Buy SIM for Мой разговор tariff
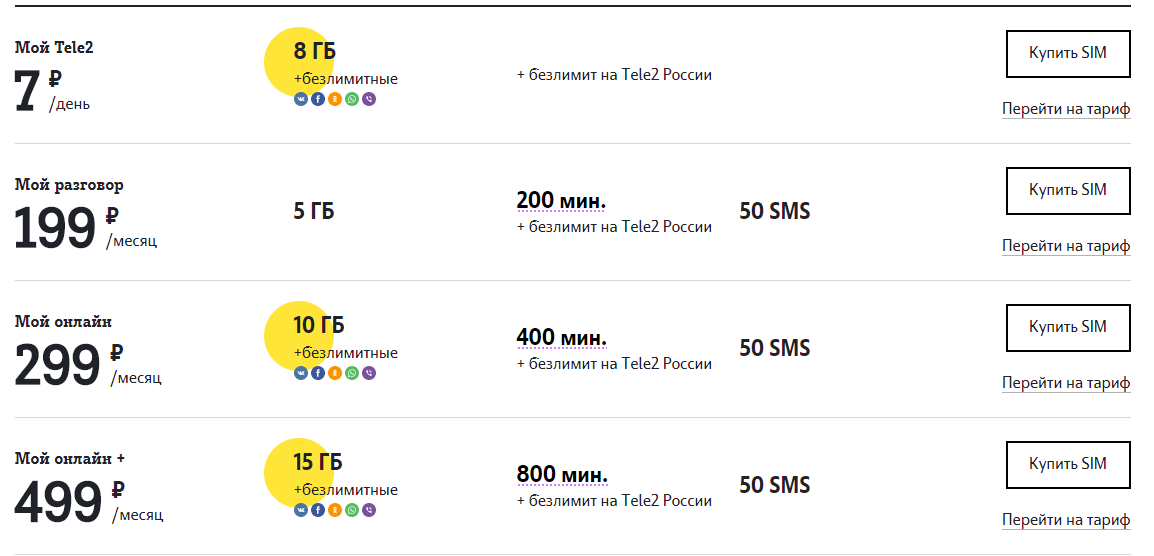The width and height of the screenshot is (1154, 556). [1068, 191]
